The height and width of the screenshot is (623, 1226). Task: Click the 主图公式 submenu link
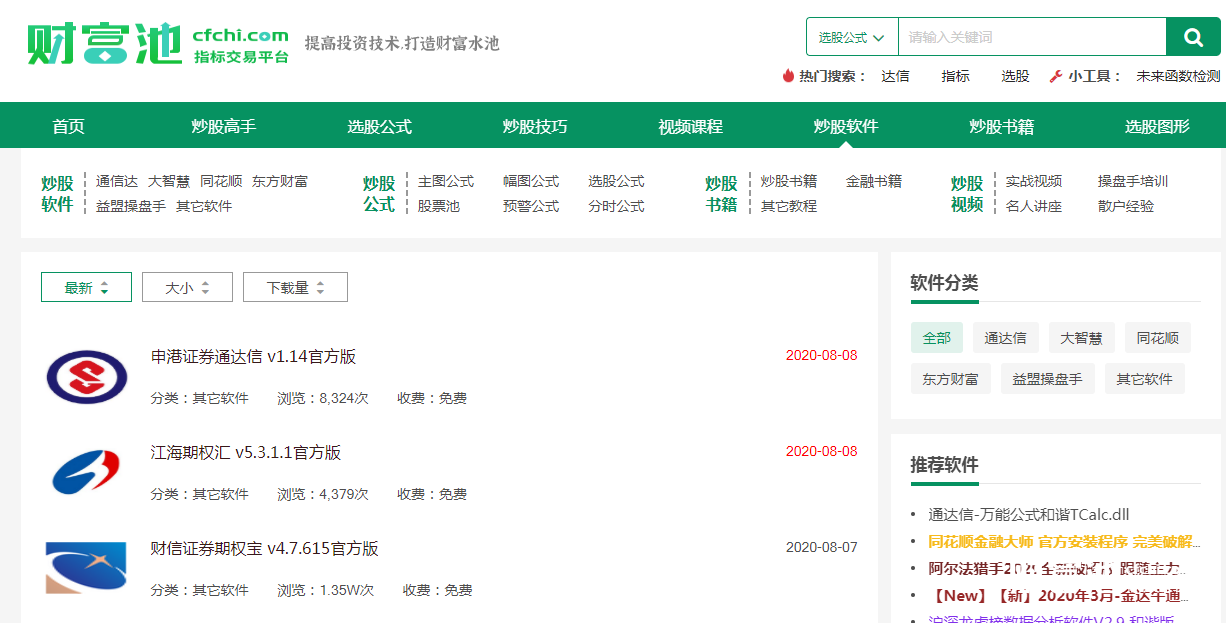click(x=446, y=182)
